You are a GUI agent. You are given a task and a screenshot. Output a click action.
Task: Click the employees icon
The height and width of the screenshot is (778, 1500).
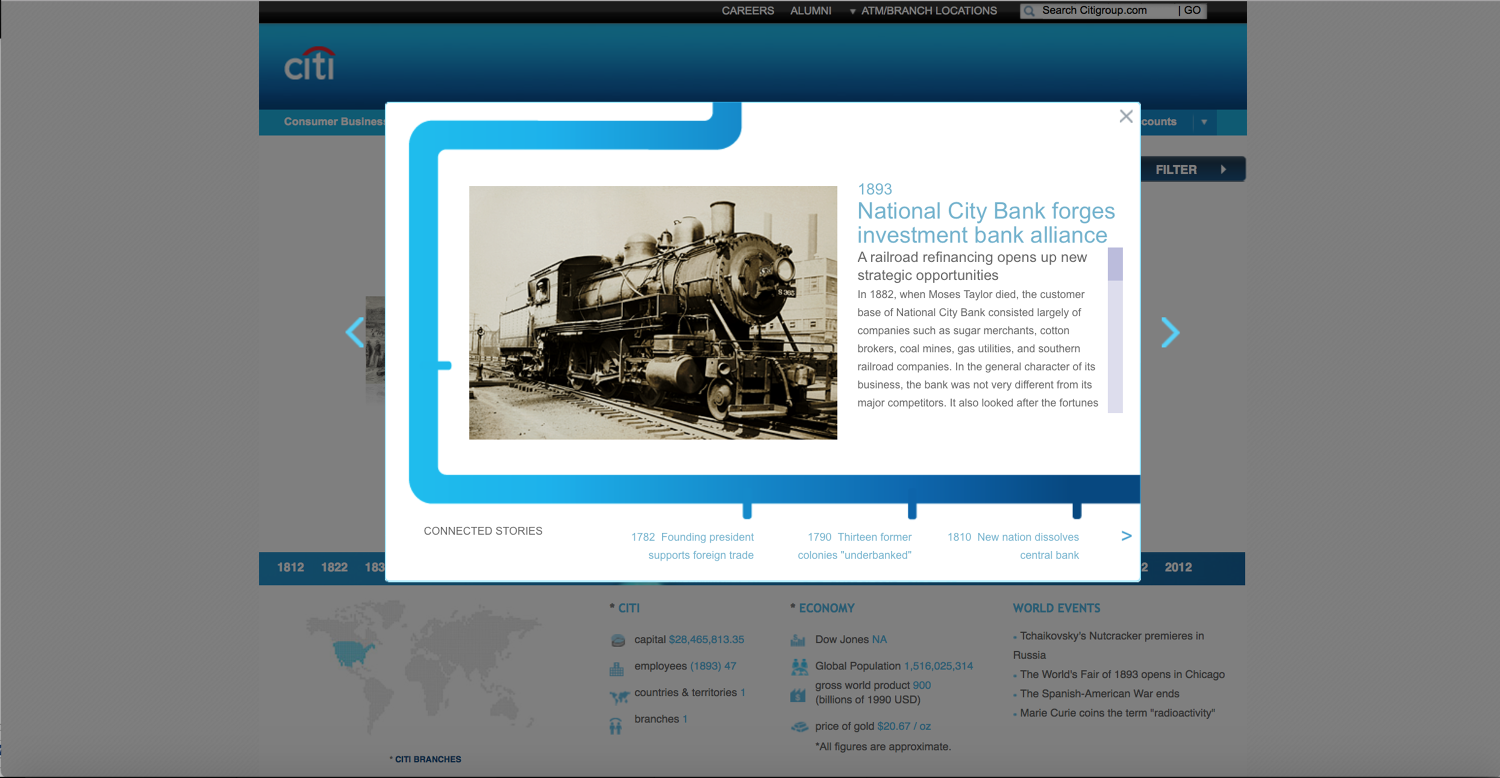(x=616, y=668)
